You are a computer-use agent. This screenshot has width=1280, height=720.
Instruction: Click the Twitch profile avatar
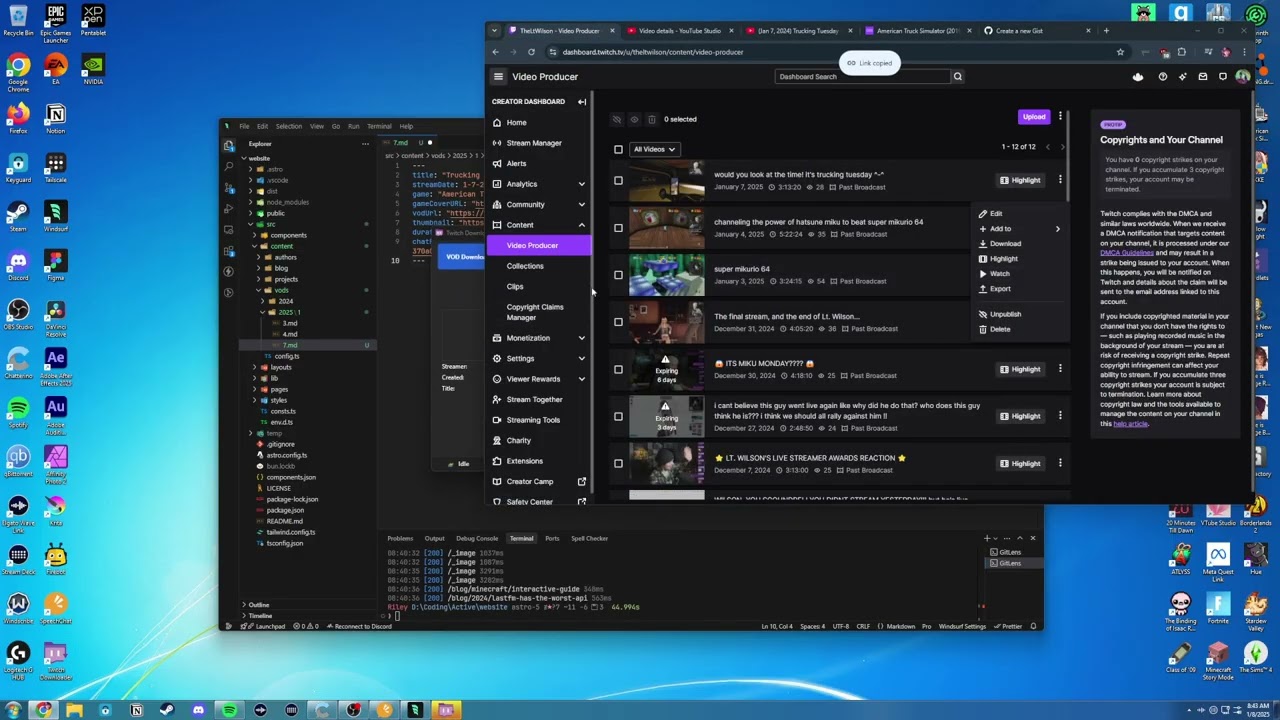point(1242,77)
